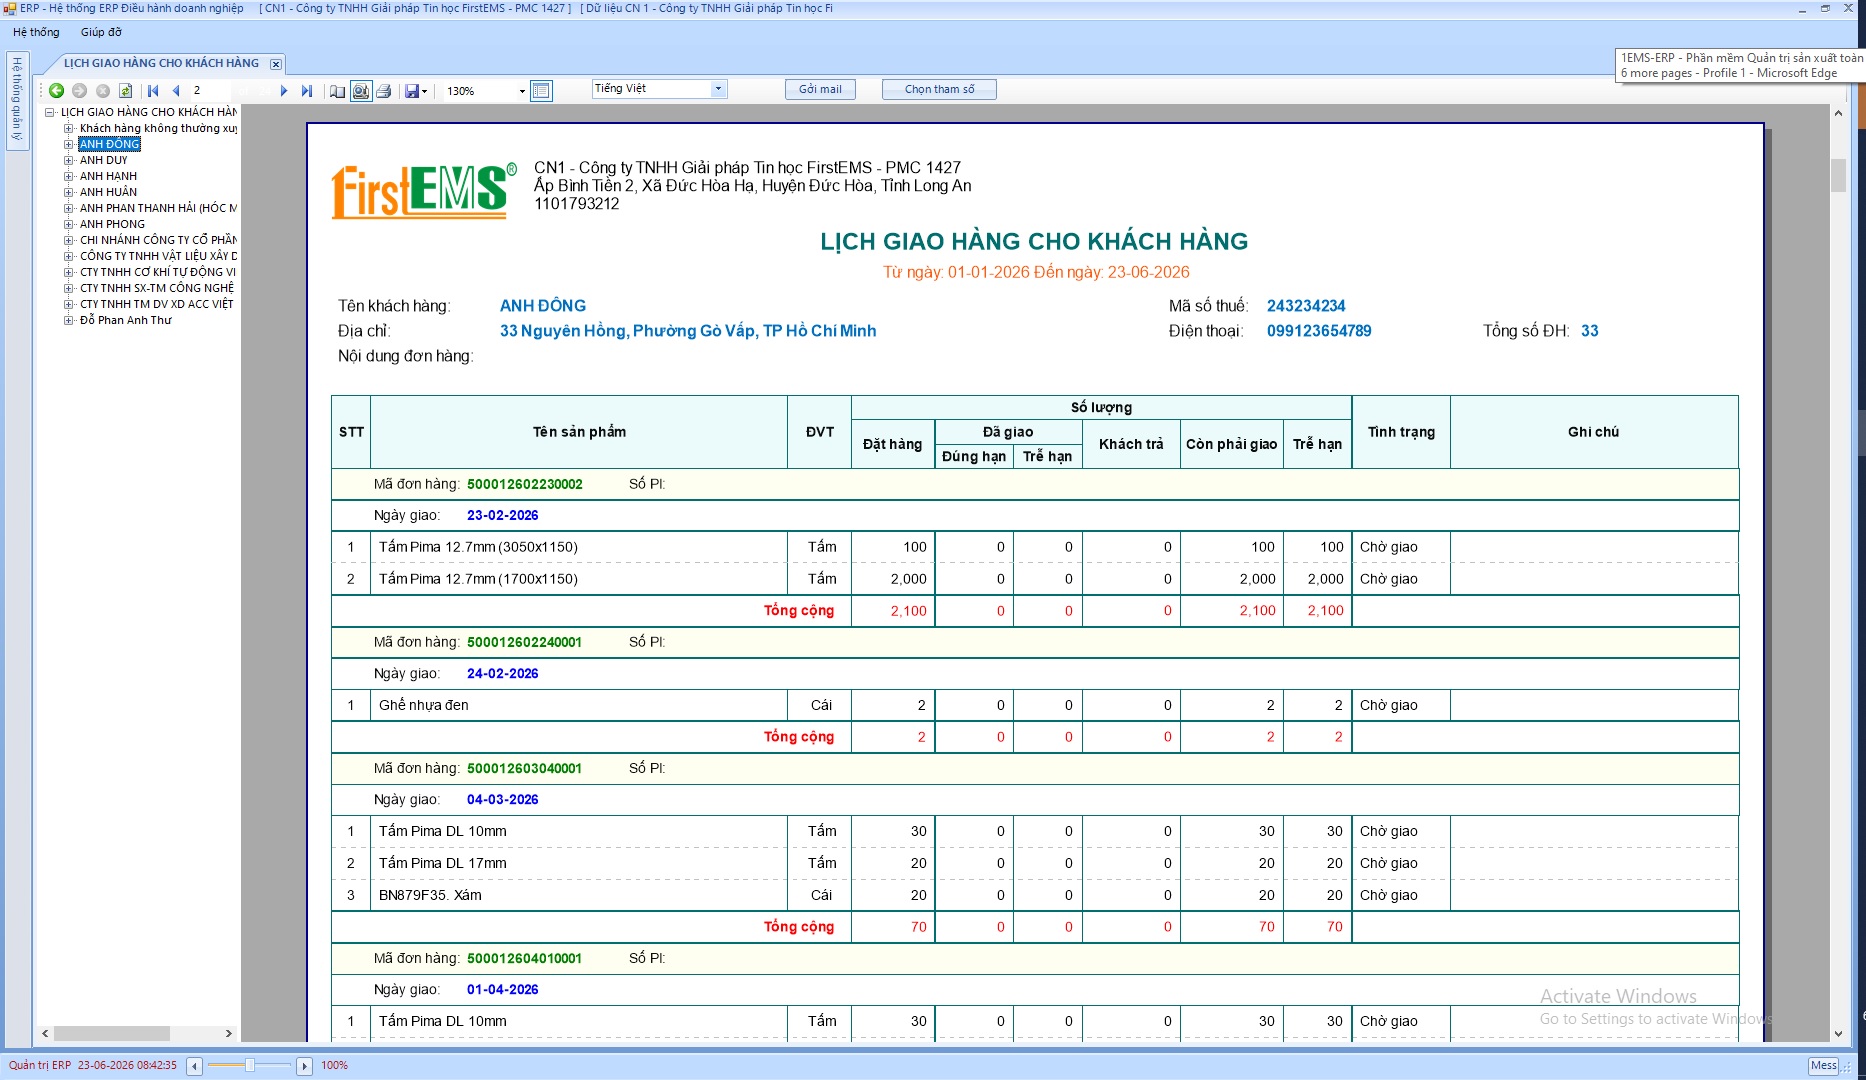1866x1080 pixels.
Task: Click report vertical scrollbar down arrow
Action: click(x=1838, y=1033)
